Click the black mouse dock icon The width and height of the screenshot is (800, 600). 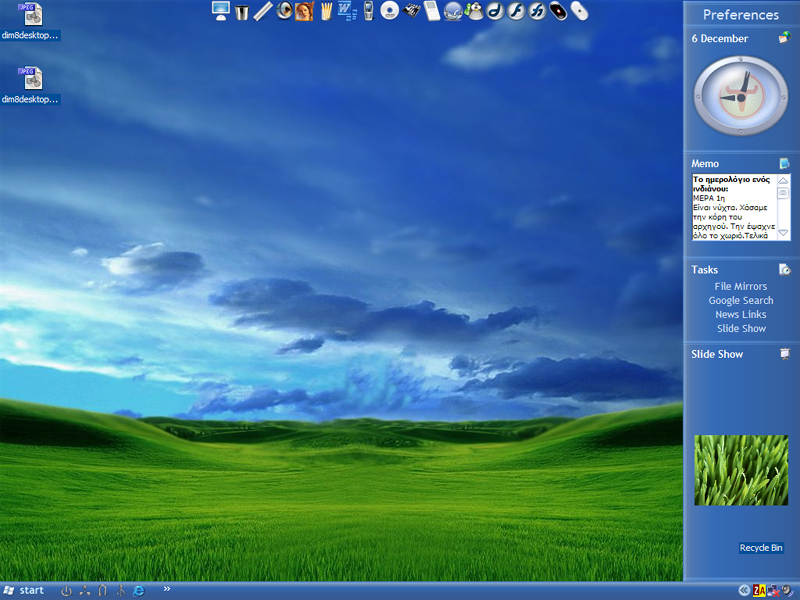558,11
